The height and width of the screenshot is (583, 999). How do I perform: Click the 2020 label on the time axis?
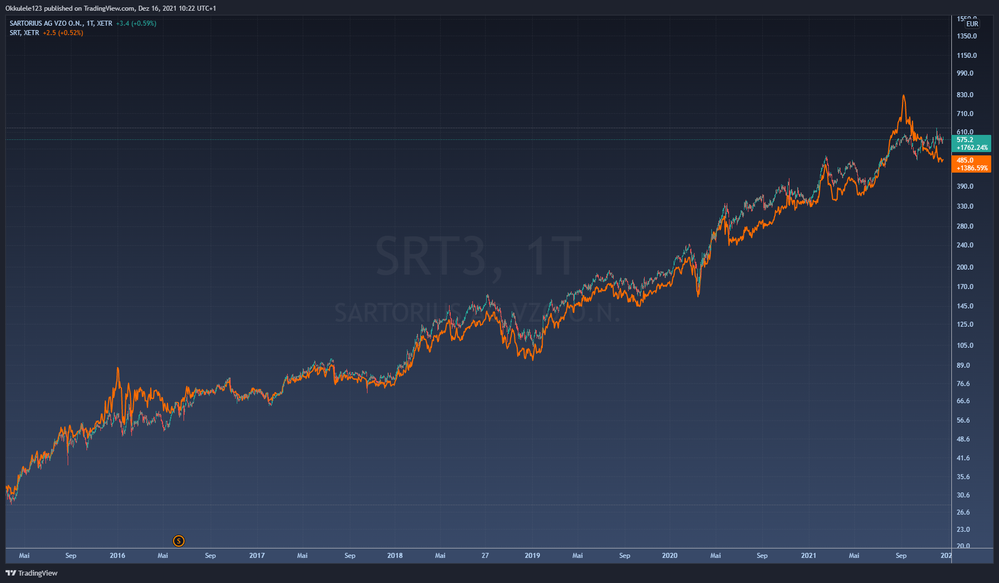pyautogui.click(x=670, y=555)
